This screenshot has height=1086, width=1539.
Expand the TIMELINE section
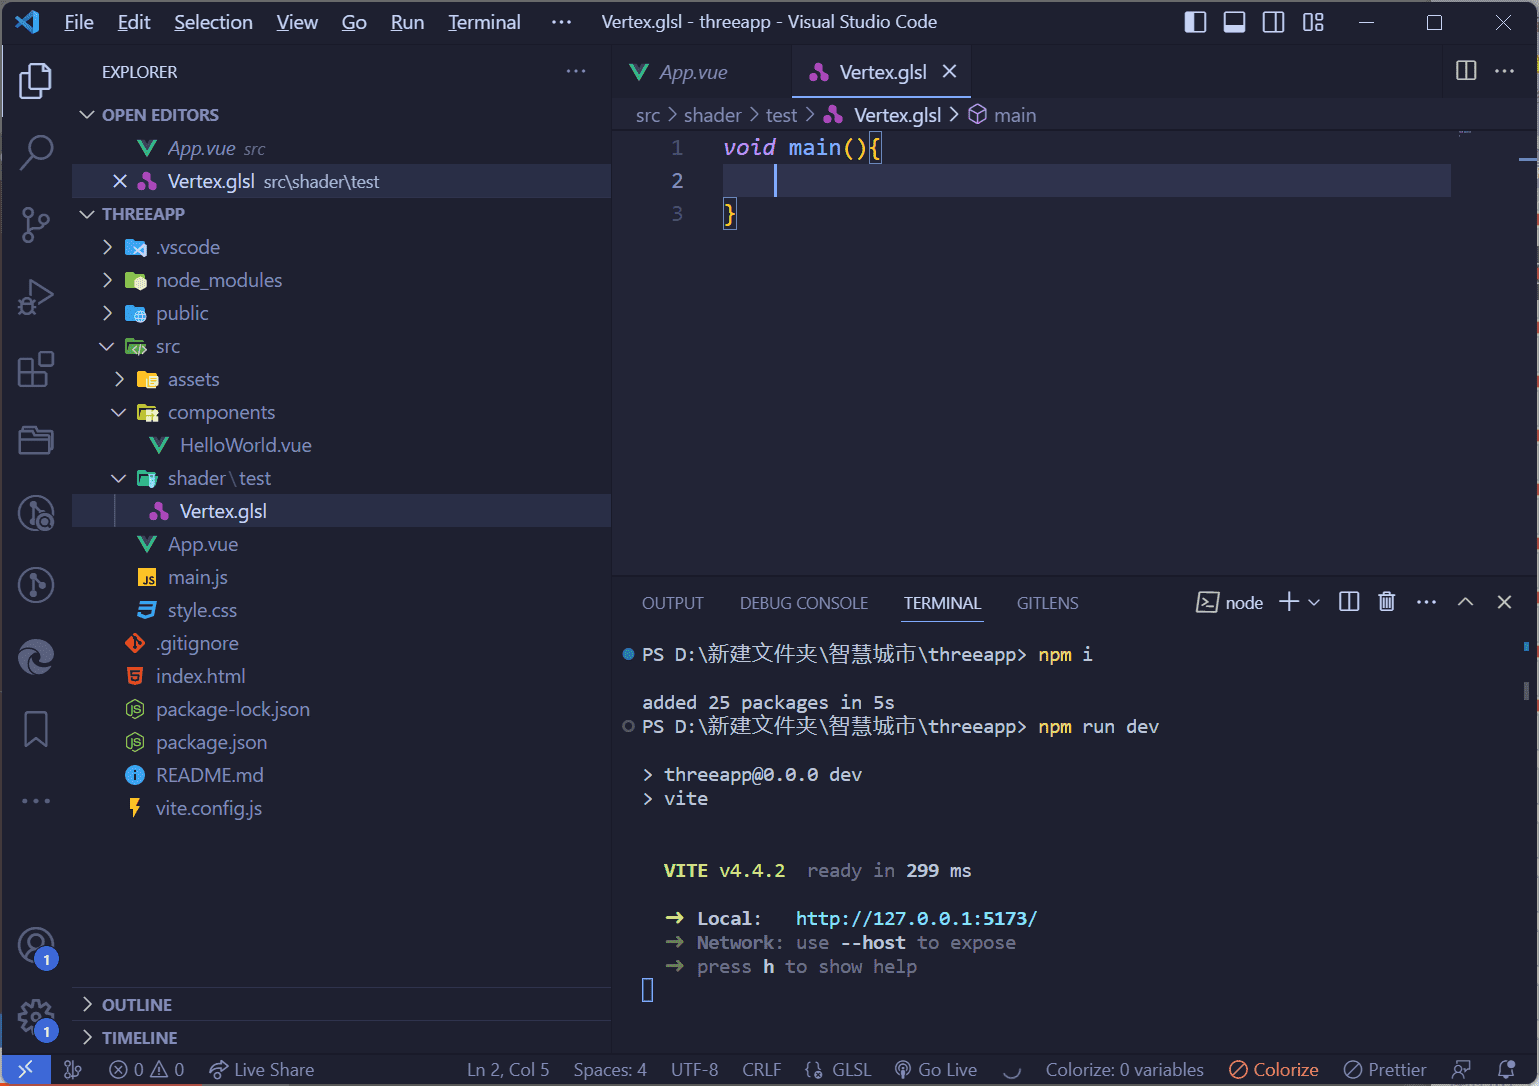tap(87, 1037)
